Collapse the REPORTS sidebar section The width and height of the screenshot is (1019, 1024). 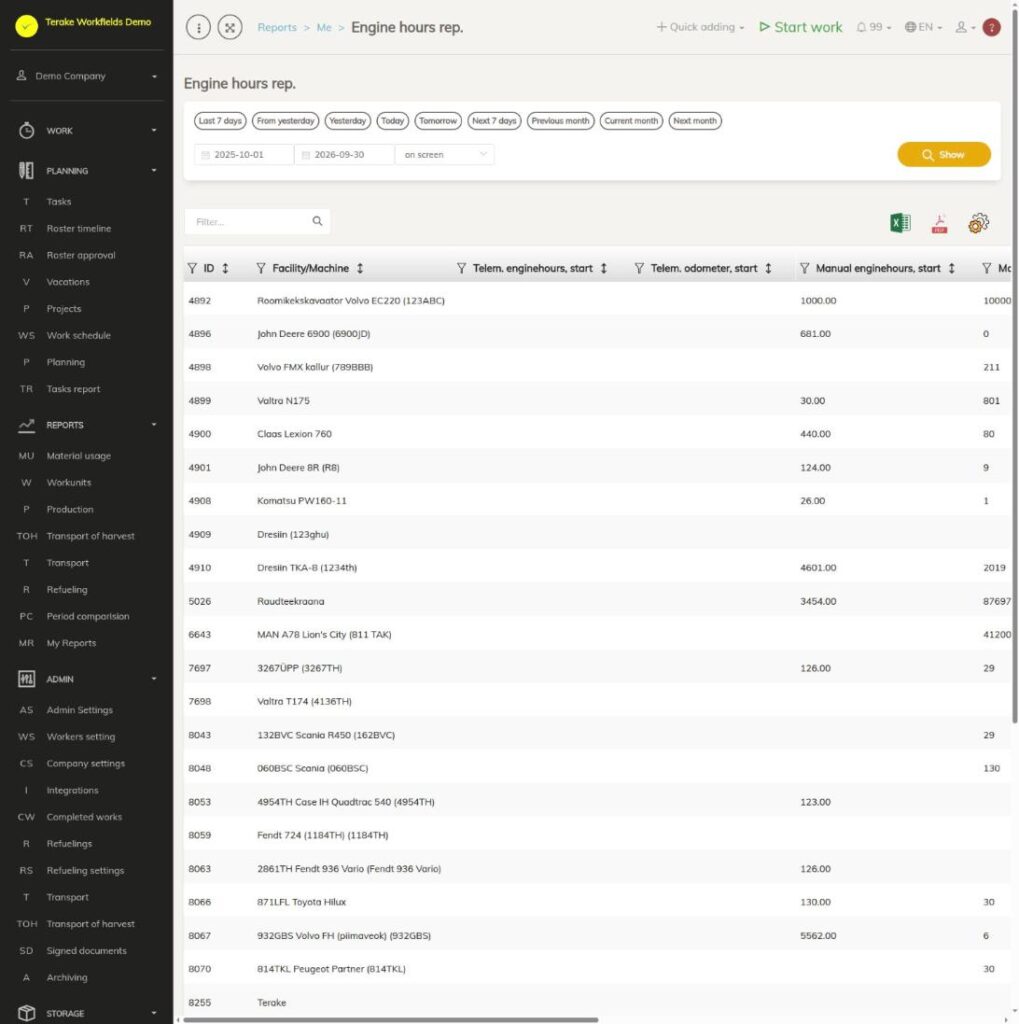coord(87,425)
